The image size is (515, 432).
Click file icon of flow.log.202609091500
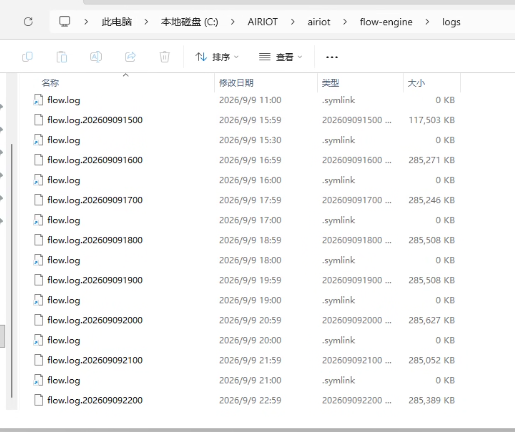(38, 120)
